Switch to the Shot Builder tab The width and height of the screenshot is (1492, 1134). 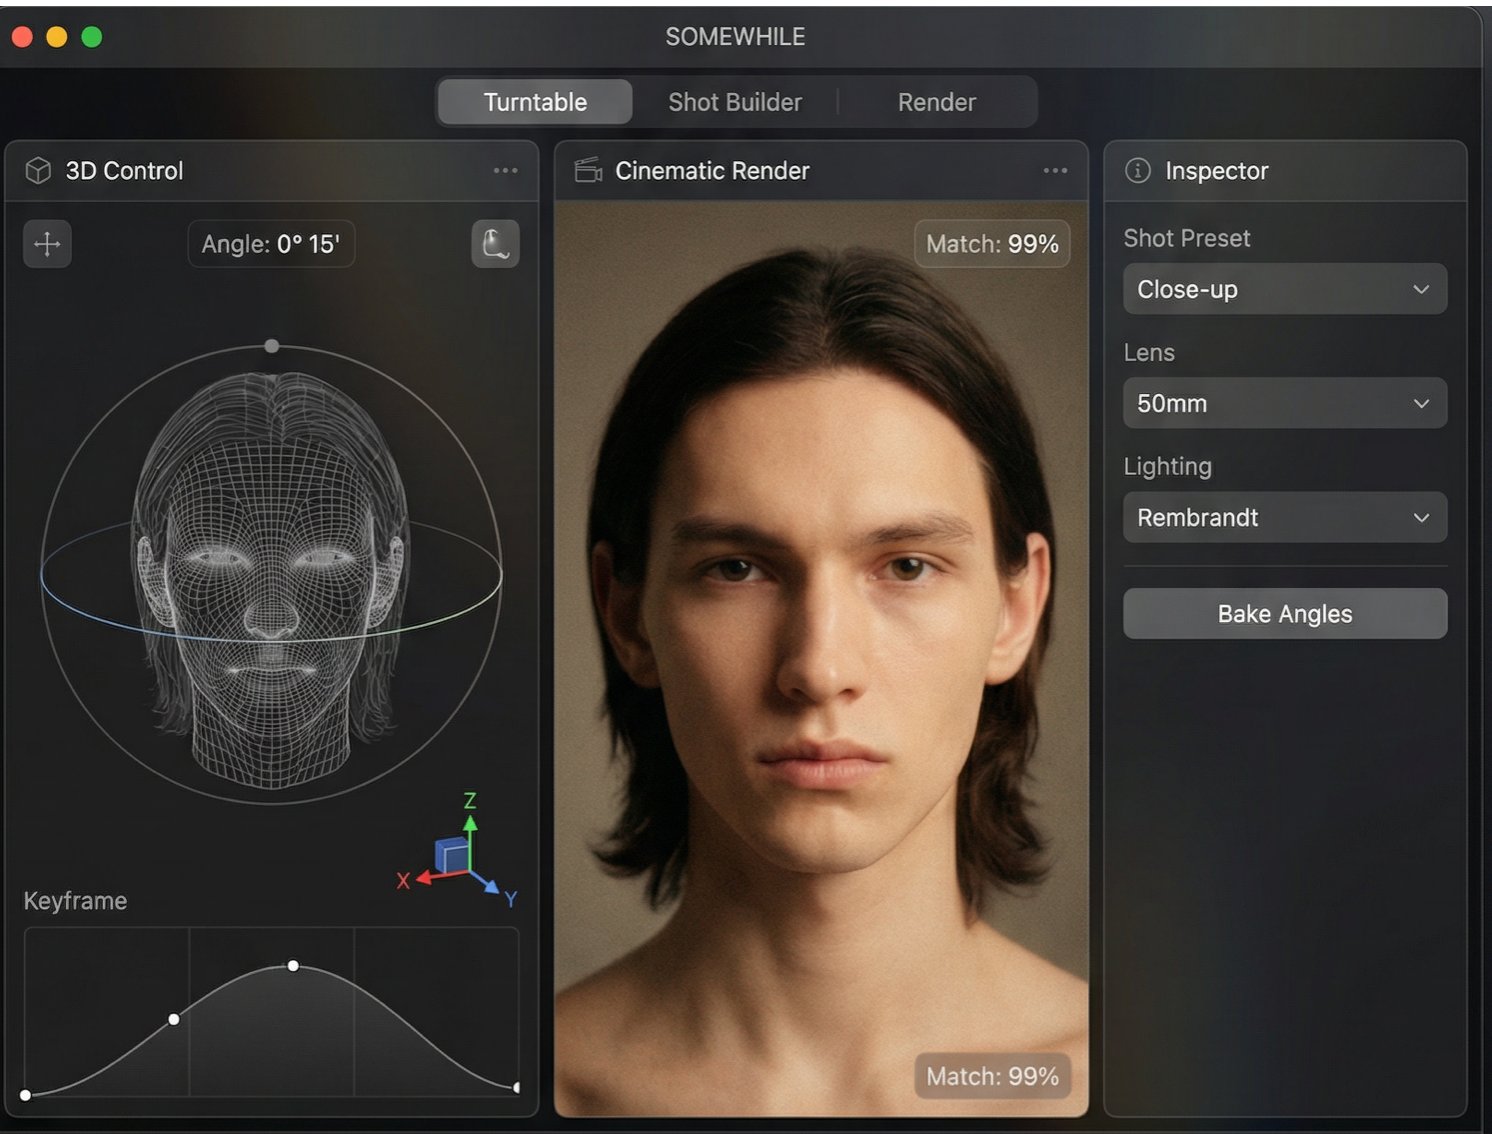tap(735, 102)
